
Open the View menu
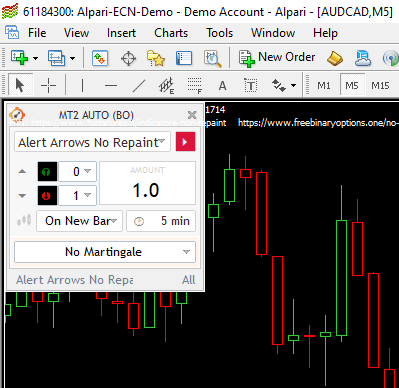[76, 33]
